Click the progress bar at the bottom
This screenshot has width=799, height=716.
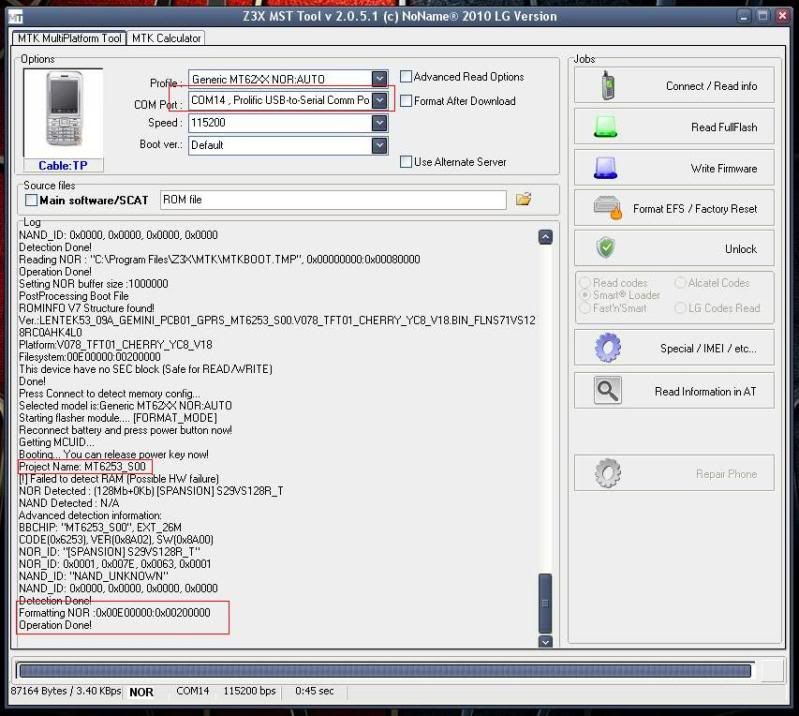click(385, 670)
